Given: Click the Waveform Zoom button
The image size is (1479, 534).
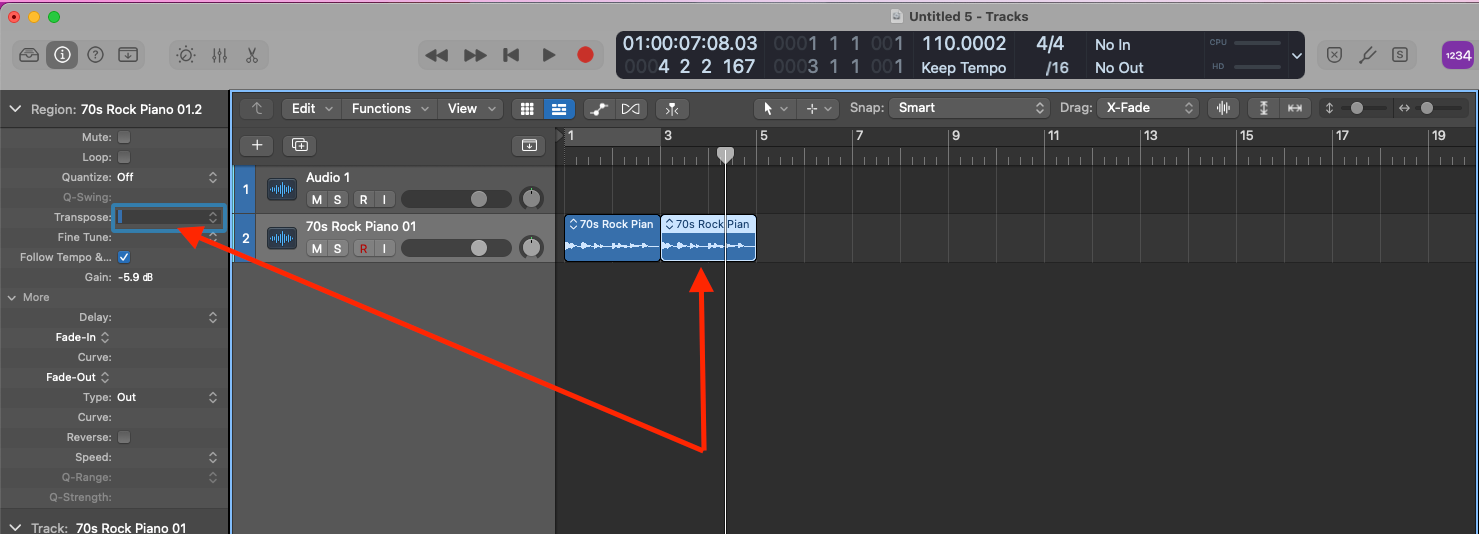Looking at the screenshot, I should [x=1223, y=108].
